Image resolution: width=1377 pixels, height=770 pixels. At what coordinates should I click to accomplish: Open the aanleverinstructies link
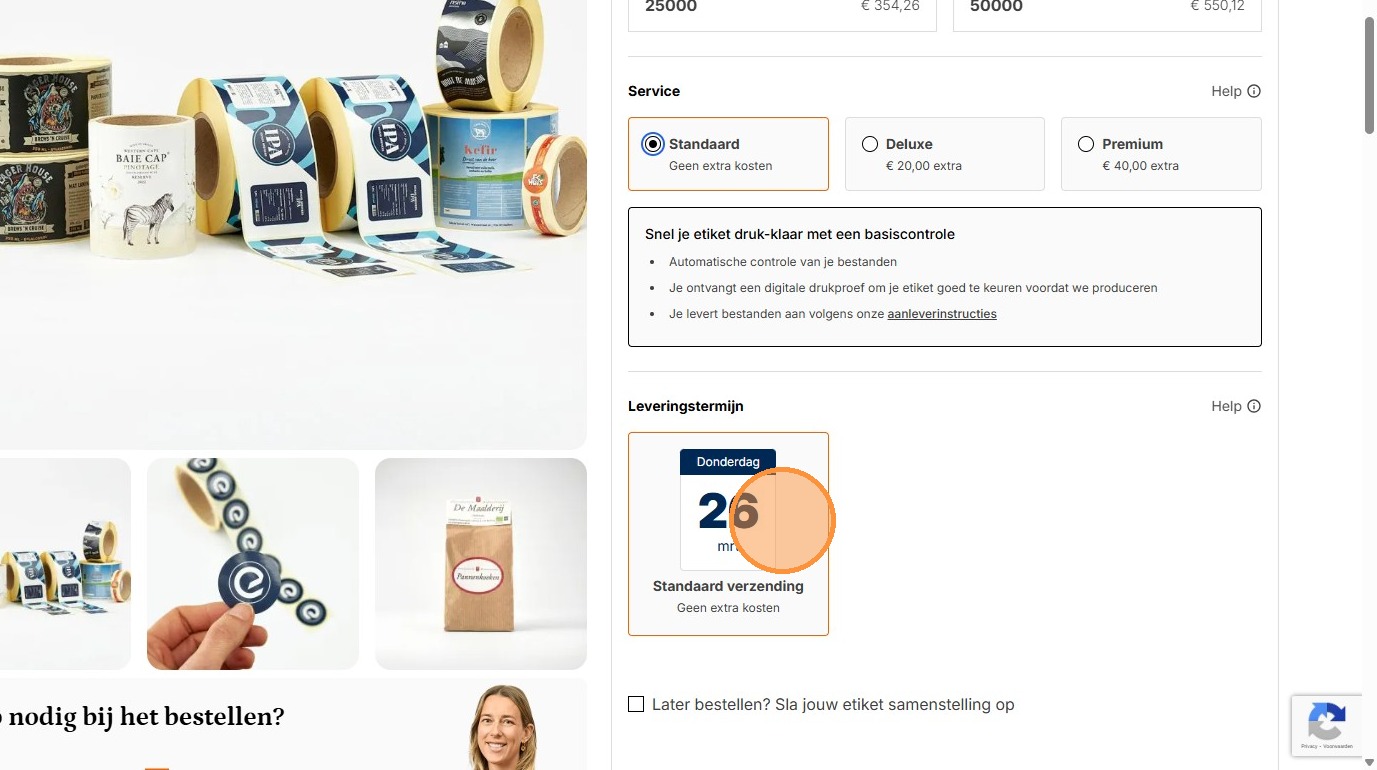point(942,314)
